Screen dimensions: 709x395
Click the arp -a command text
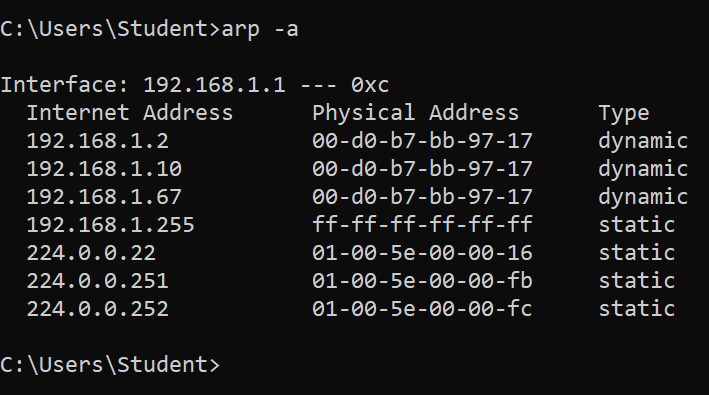(x=260, y=30)
